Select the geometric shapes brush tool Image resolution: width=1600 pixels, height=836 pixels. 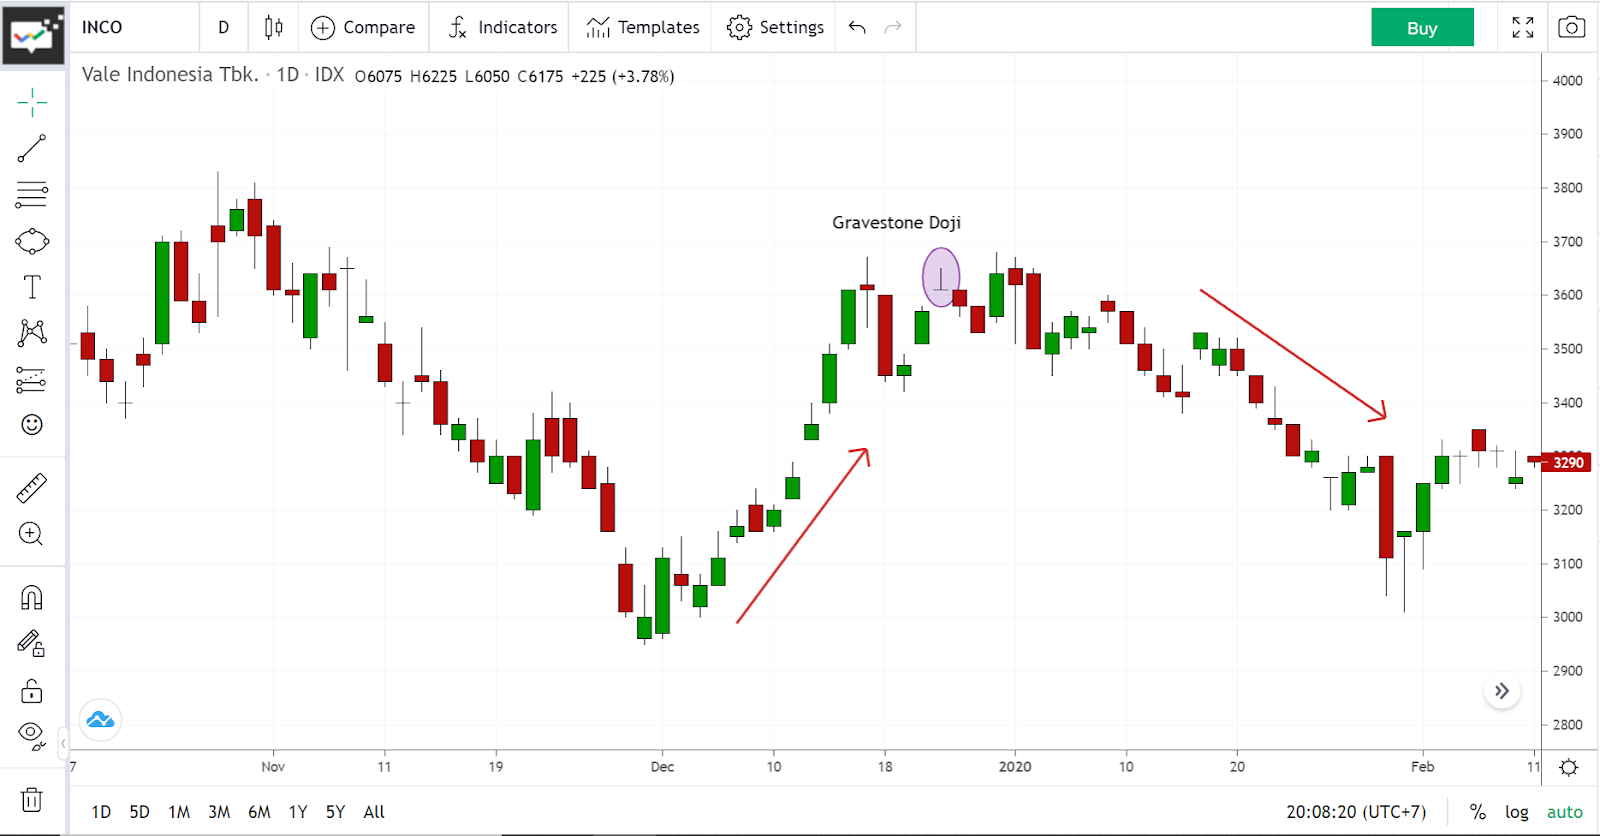tap(32, 241)
